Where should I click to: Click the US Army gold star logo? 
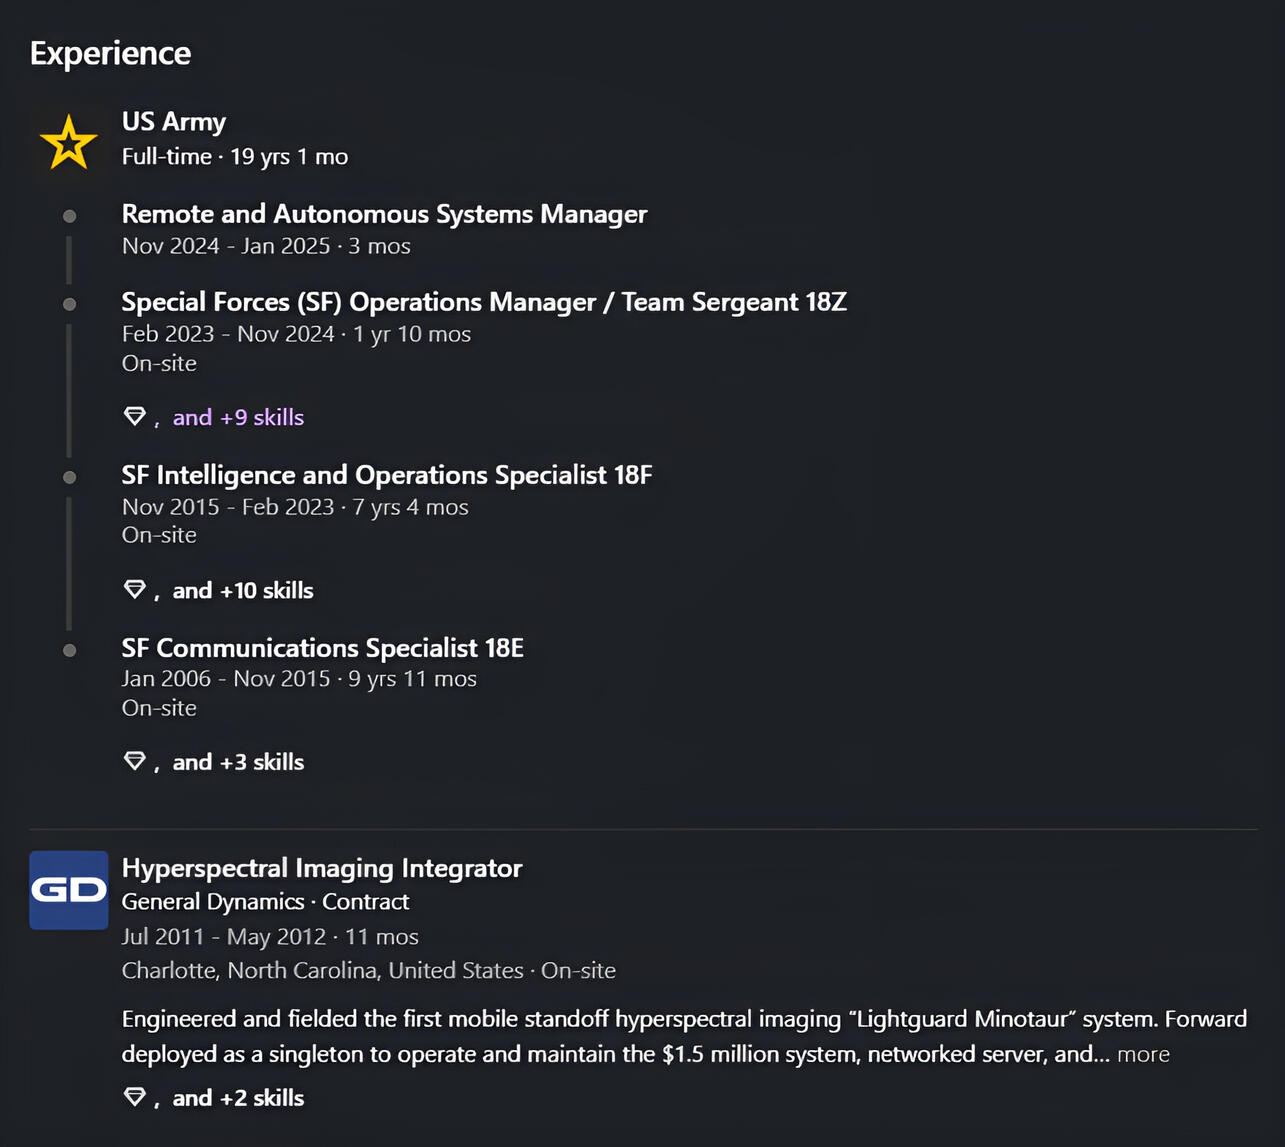pos(68,141)
